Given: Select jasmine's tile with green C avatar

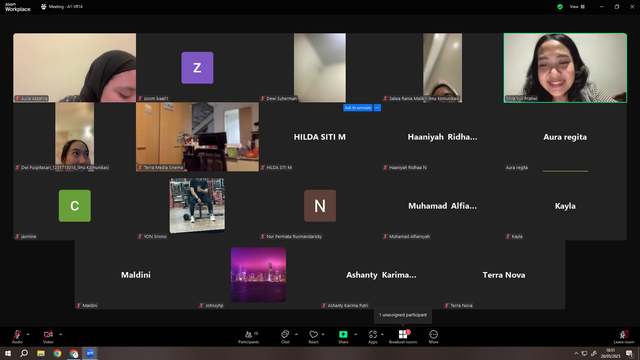Looking at the screenshot, I should (x=75, y=206).
